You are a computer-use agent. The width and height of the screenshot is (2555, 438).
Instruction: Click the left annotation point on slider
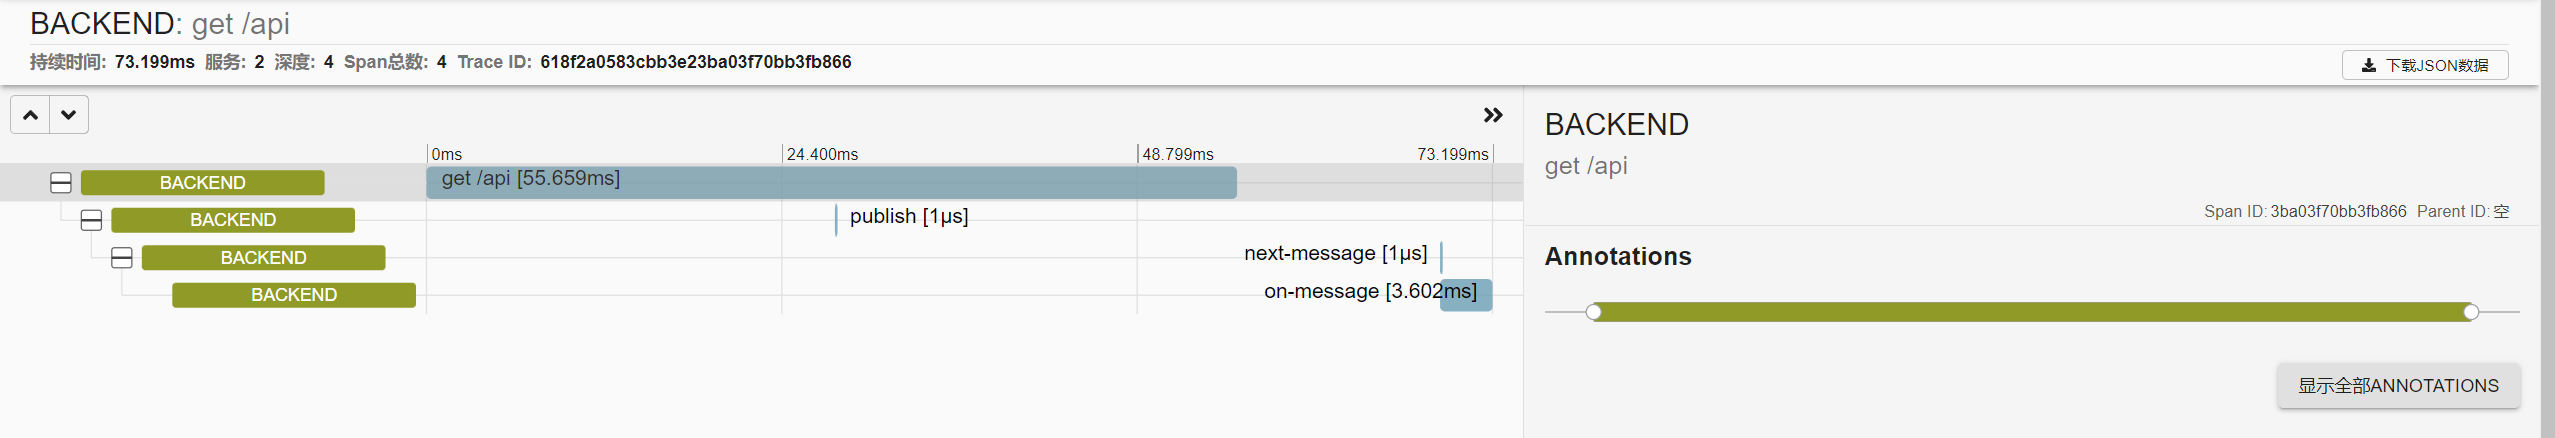click(1594, 312)
